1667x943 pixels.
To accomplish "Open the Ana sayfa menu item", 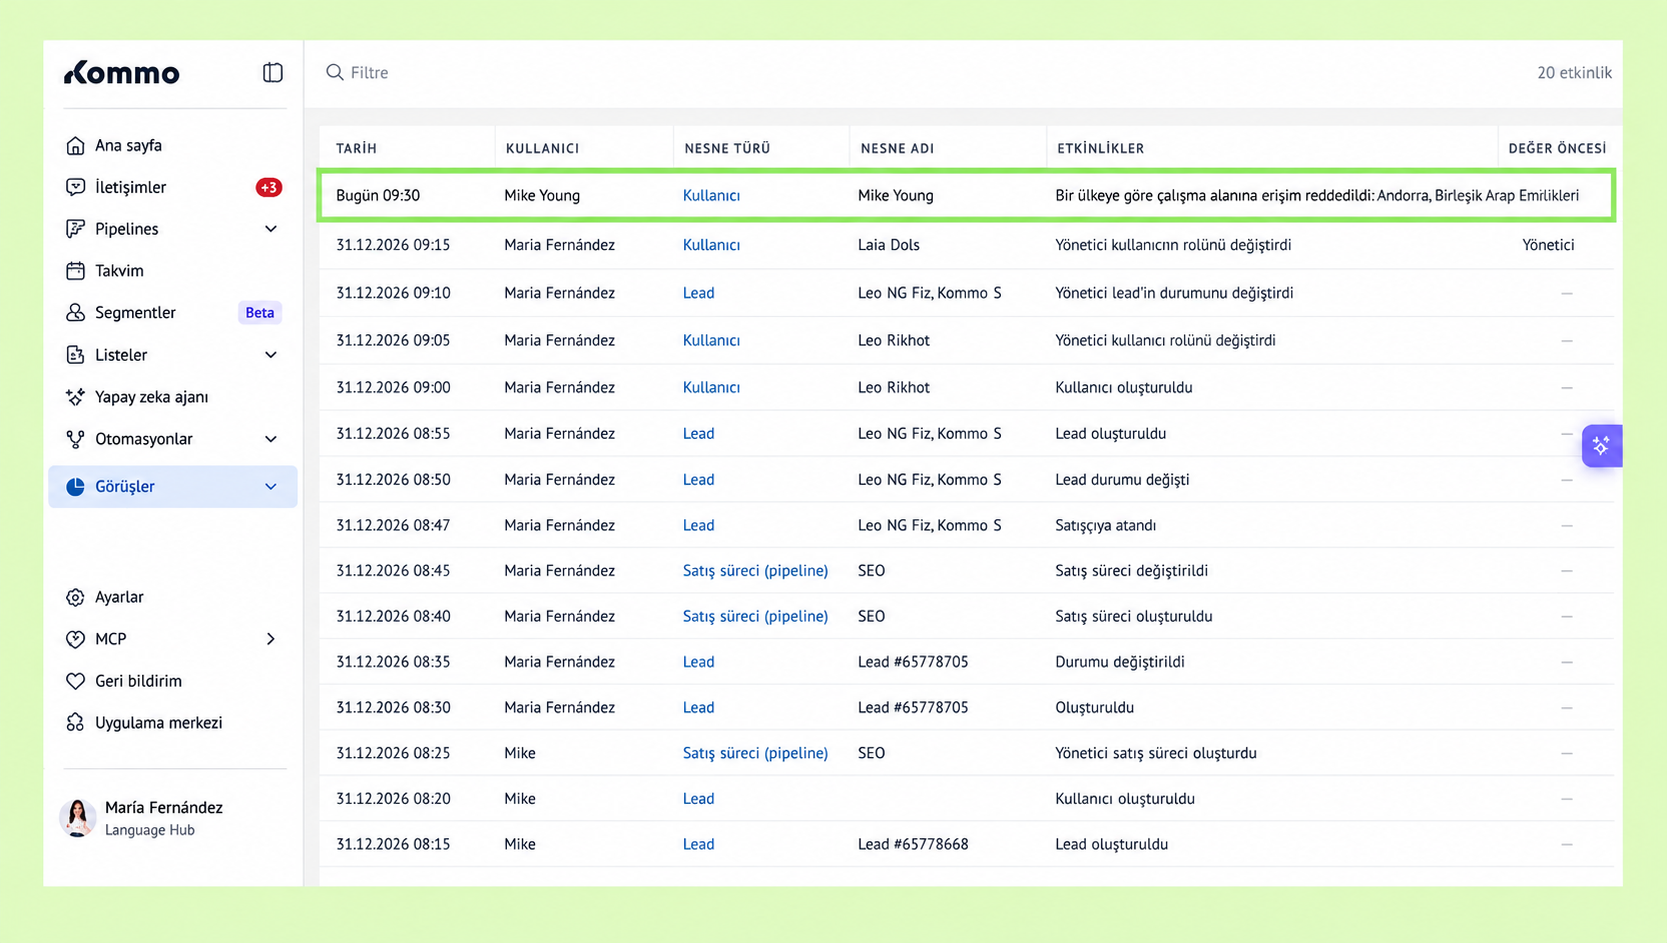I will [172, 146].
